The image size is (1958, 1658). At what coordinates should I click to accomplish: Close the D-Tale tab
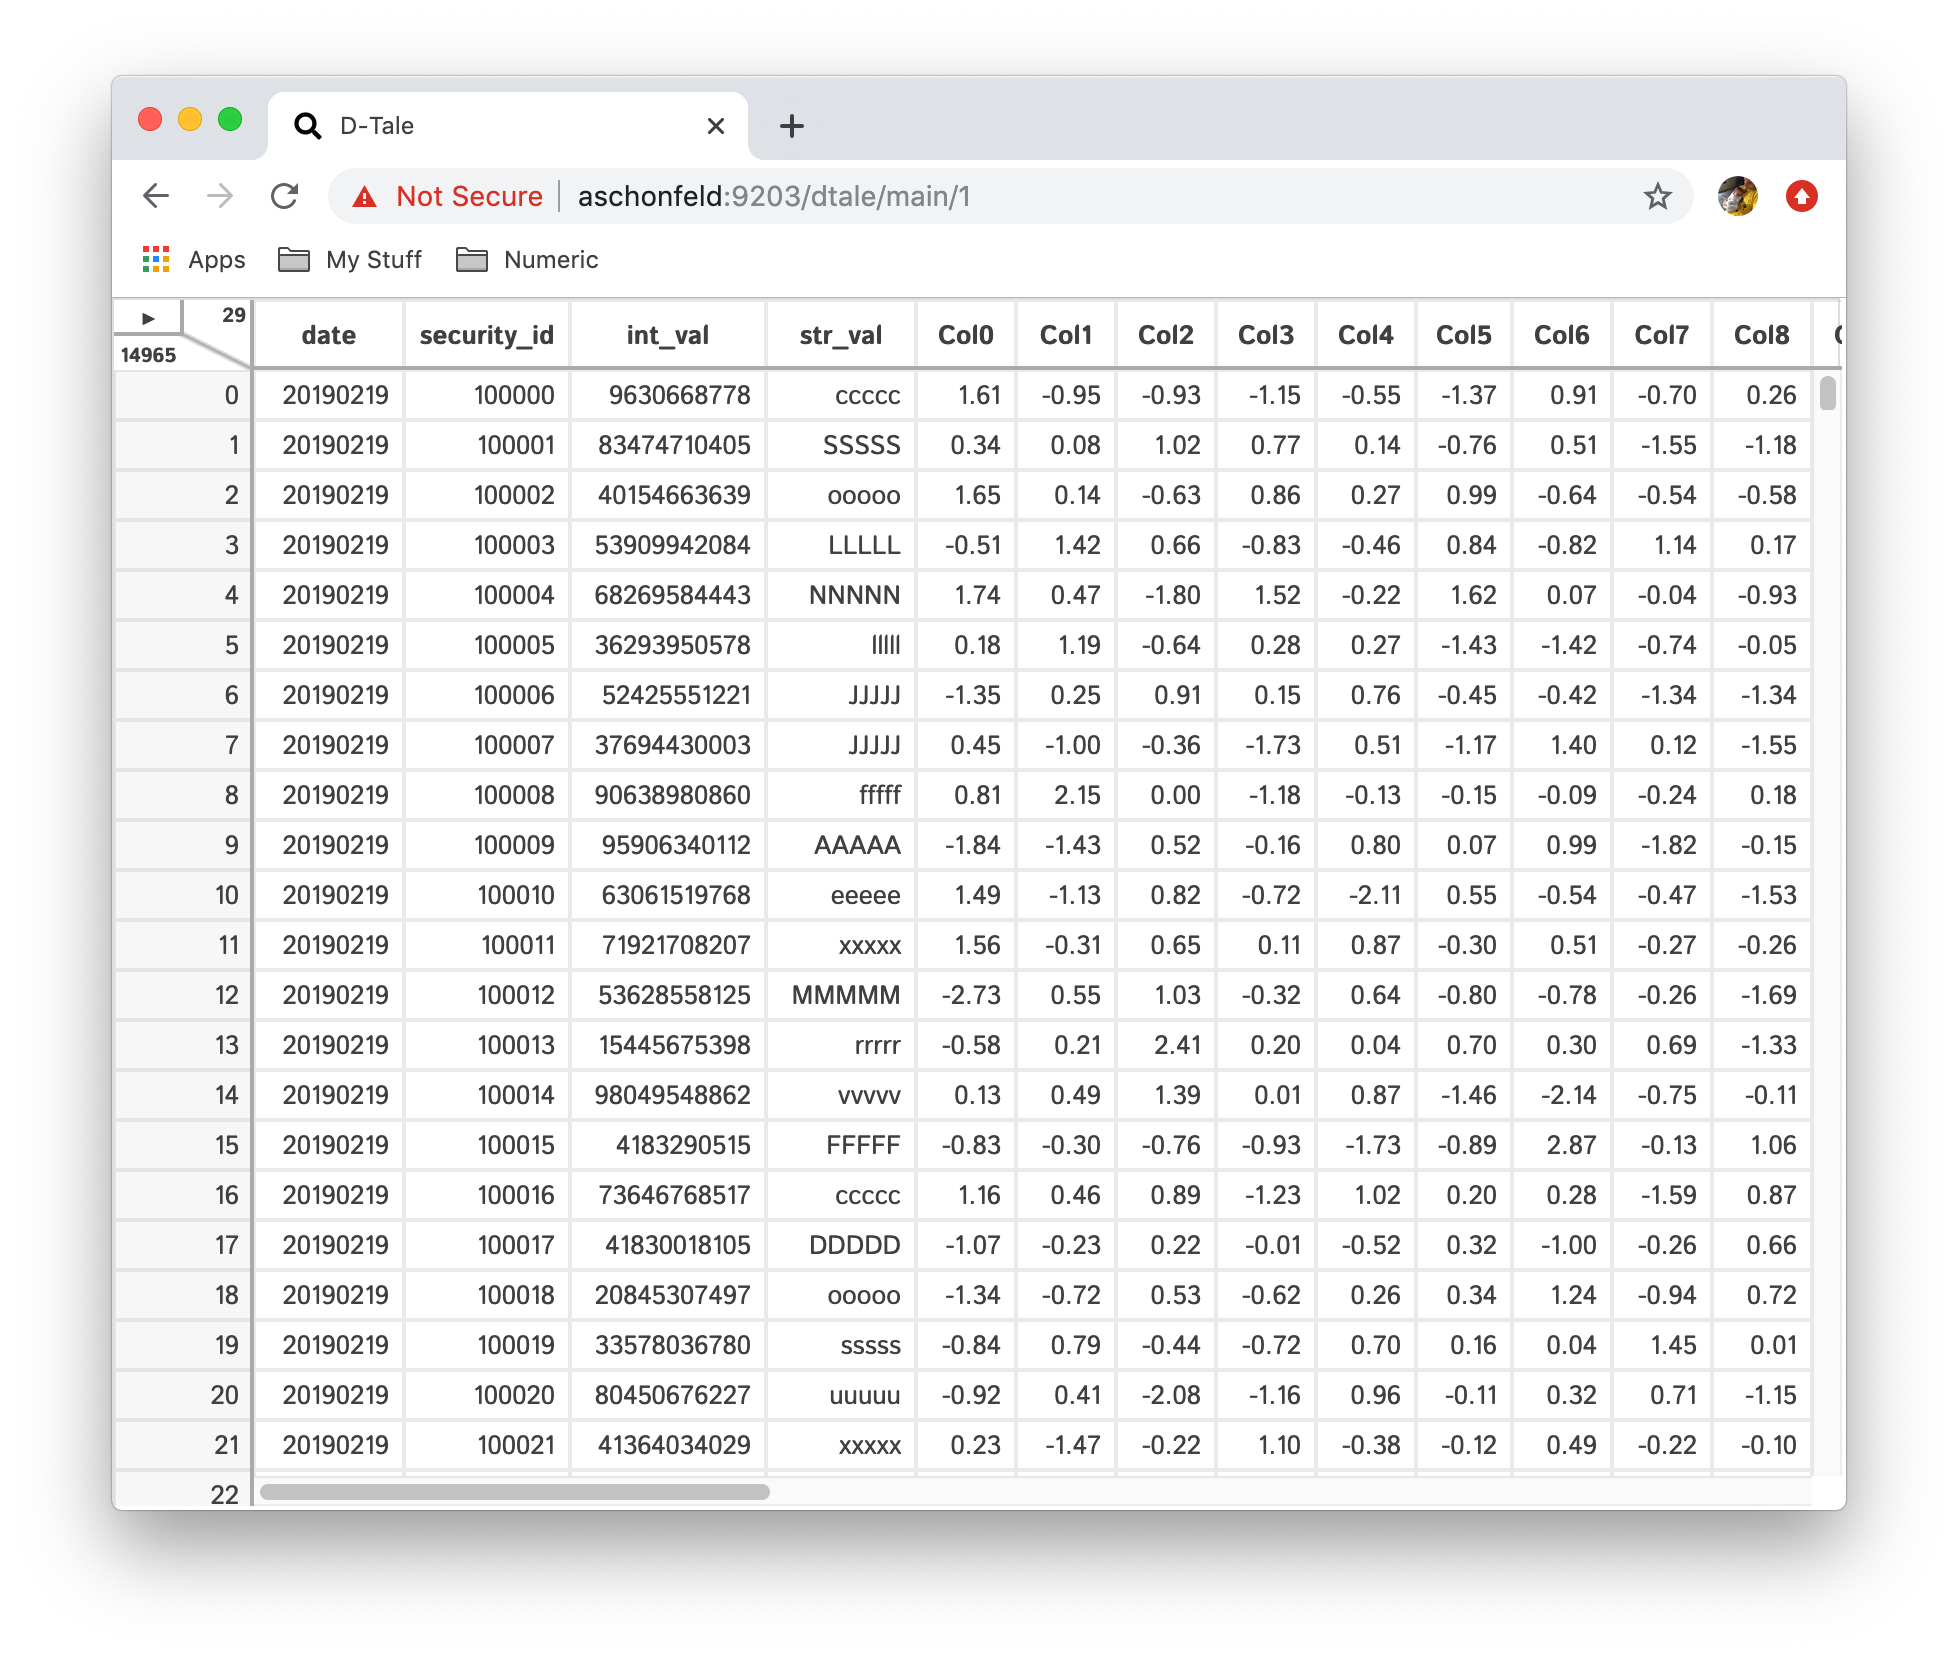(x=715, y=126)
